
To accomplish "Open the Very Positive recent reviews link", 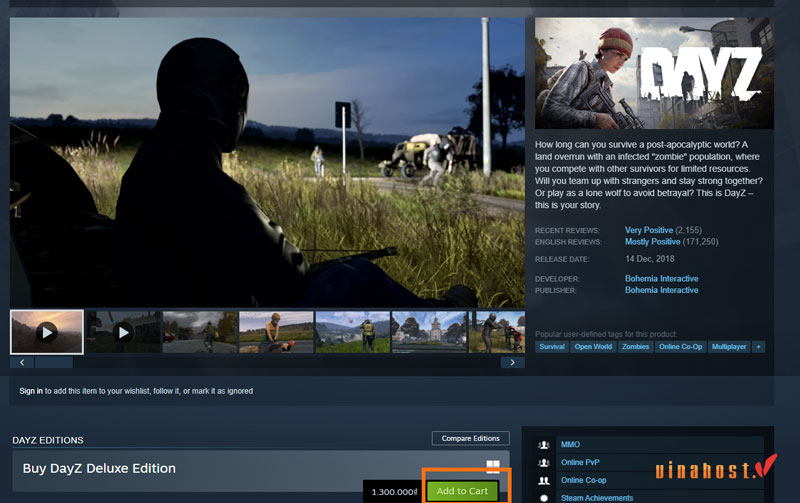I will coord(648,230).
